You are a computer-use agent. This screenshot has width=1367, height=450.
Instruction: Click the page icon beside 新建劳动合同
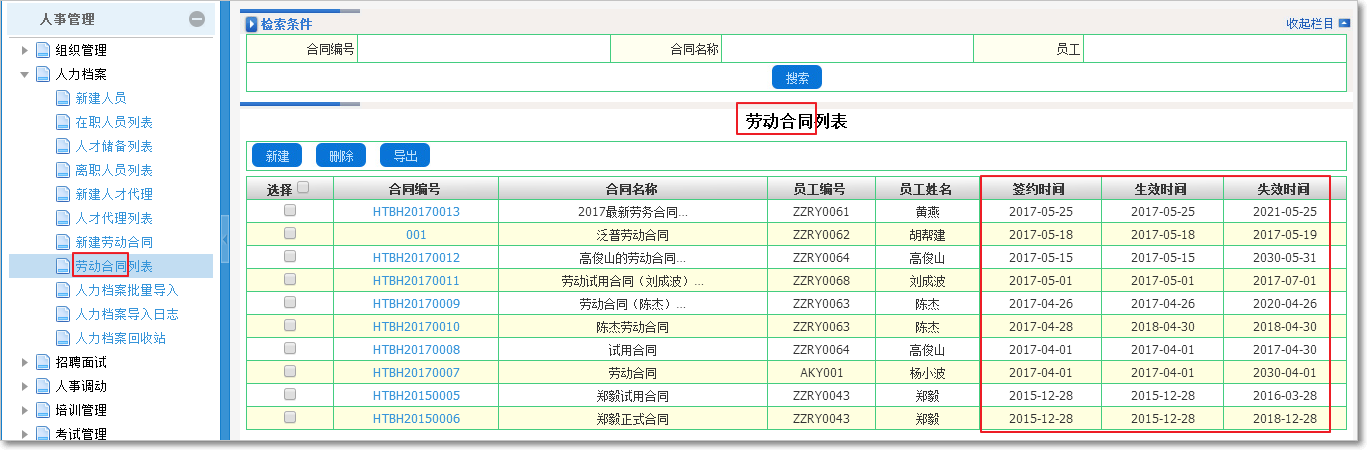[62, 242]
